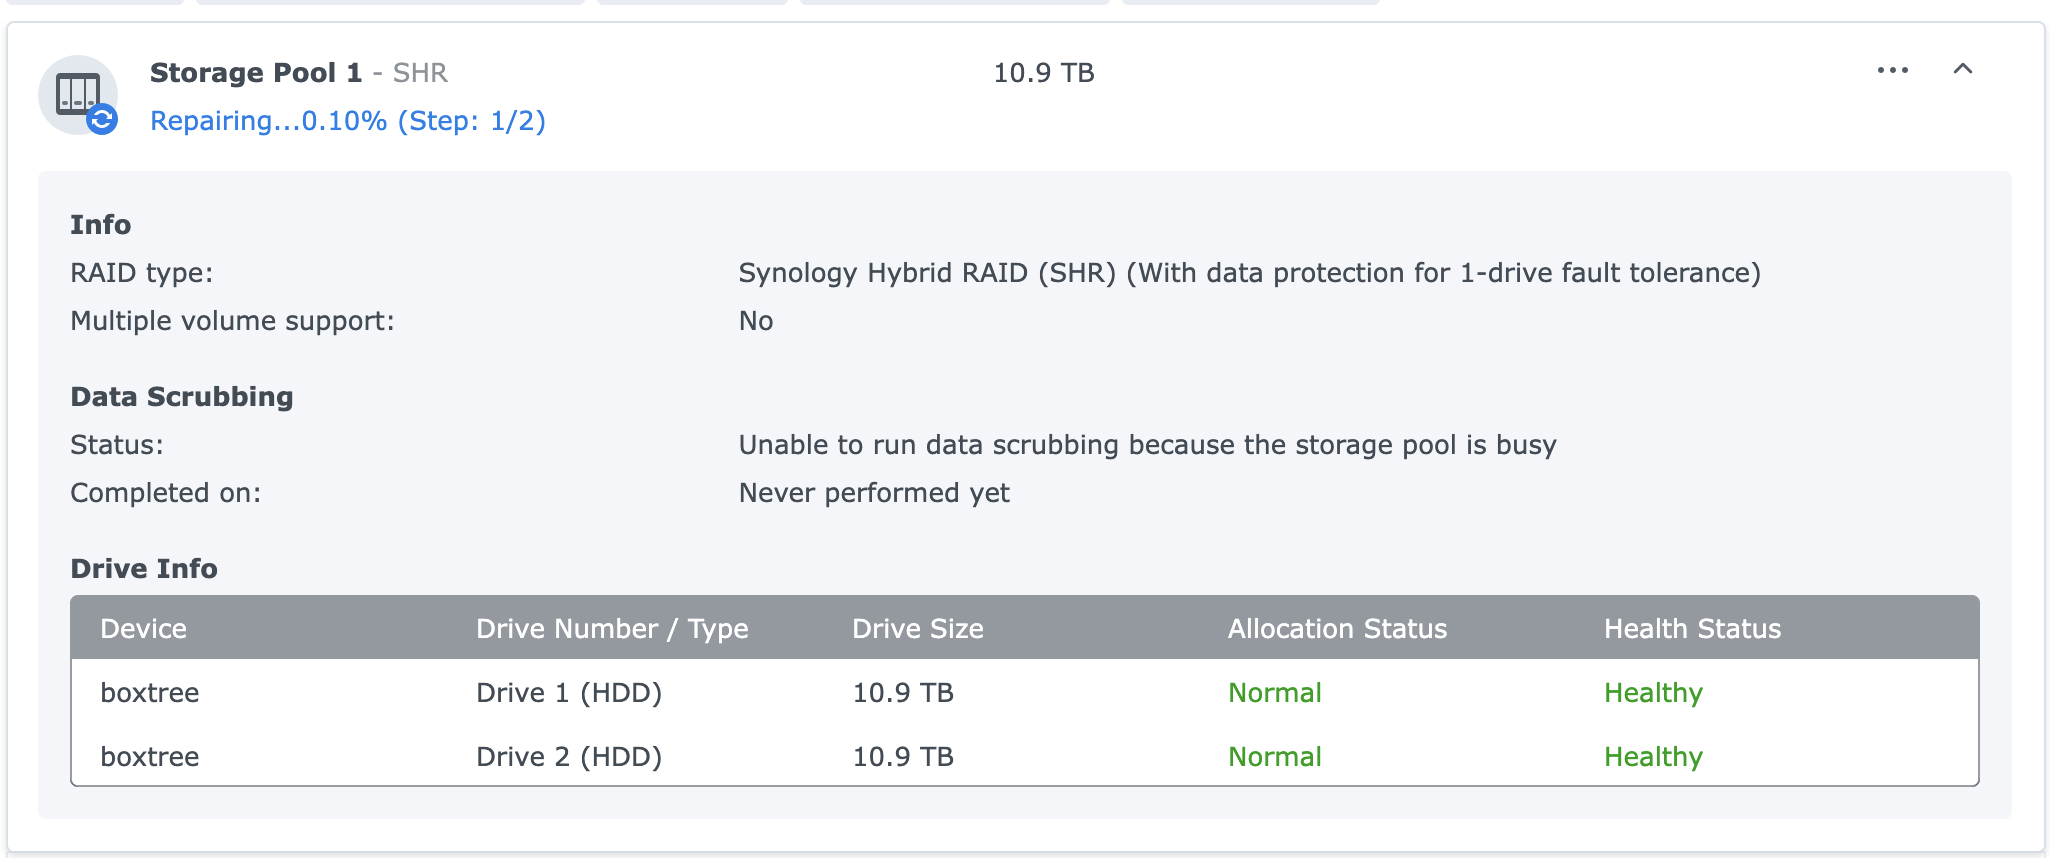
Task: Click the Device column header
Action: coord(143,628)
